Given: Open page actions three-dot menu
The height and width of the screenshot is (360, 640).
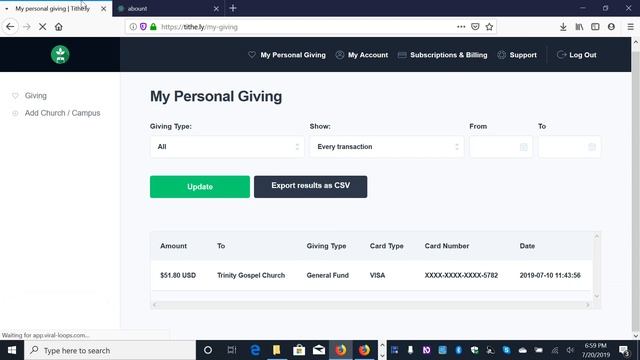Looking at the screenshot, I should pos(461,27).
